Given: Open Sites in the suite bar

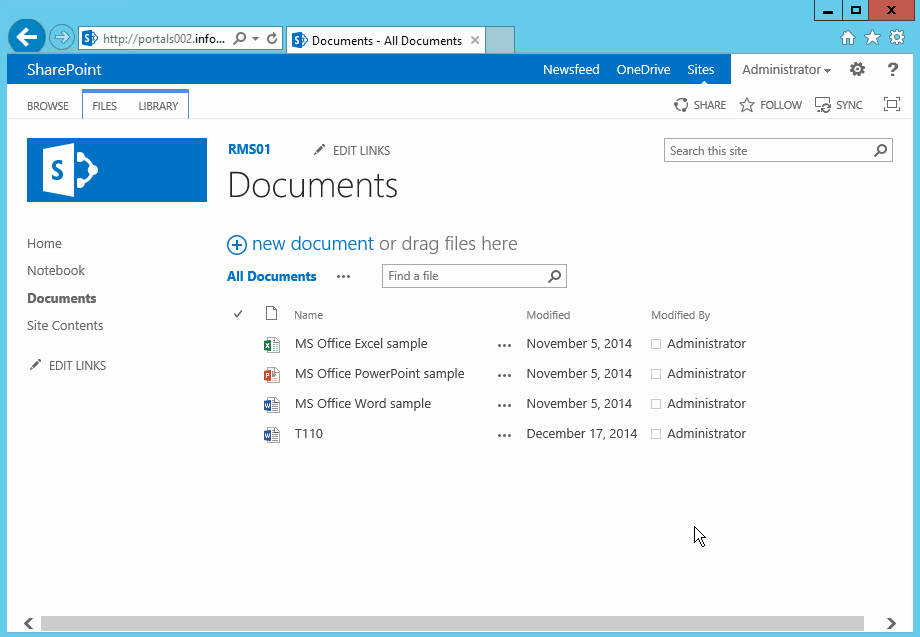Looking at the screenshot, I should click(x=701, y=69).
